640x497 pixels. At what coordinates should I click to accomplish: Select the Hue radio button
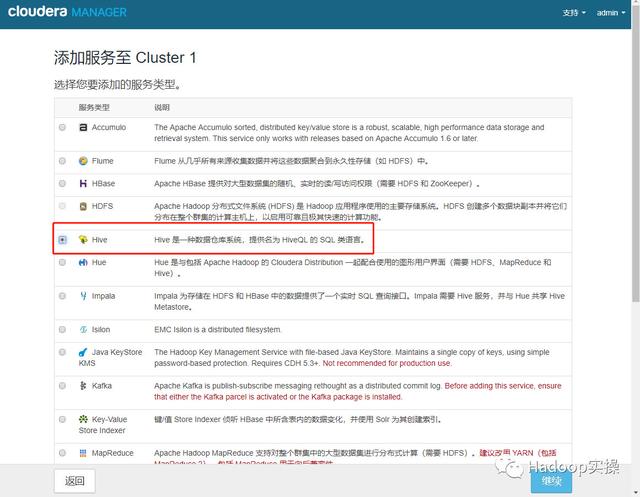click(62, 262)
